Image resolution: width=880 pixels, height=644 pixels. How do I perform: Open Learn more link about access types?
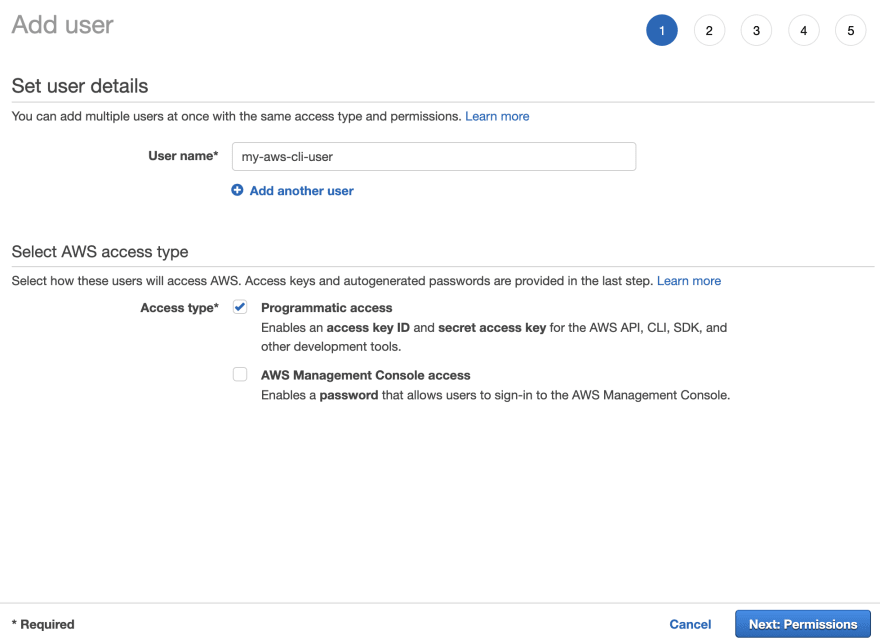(x=689, y=281)
